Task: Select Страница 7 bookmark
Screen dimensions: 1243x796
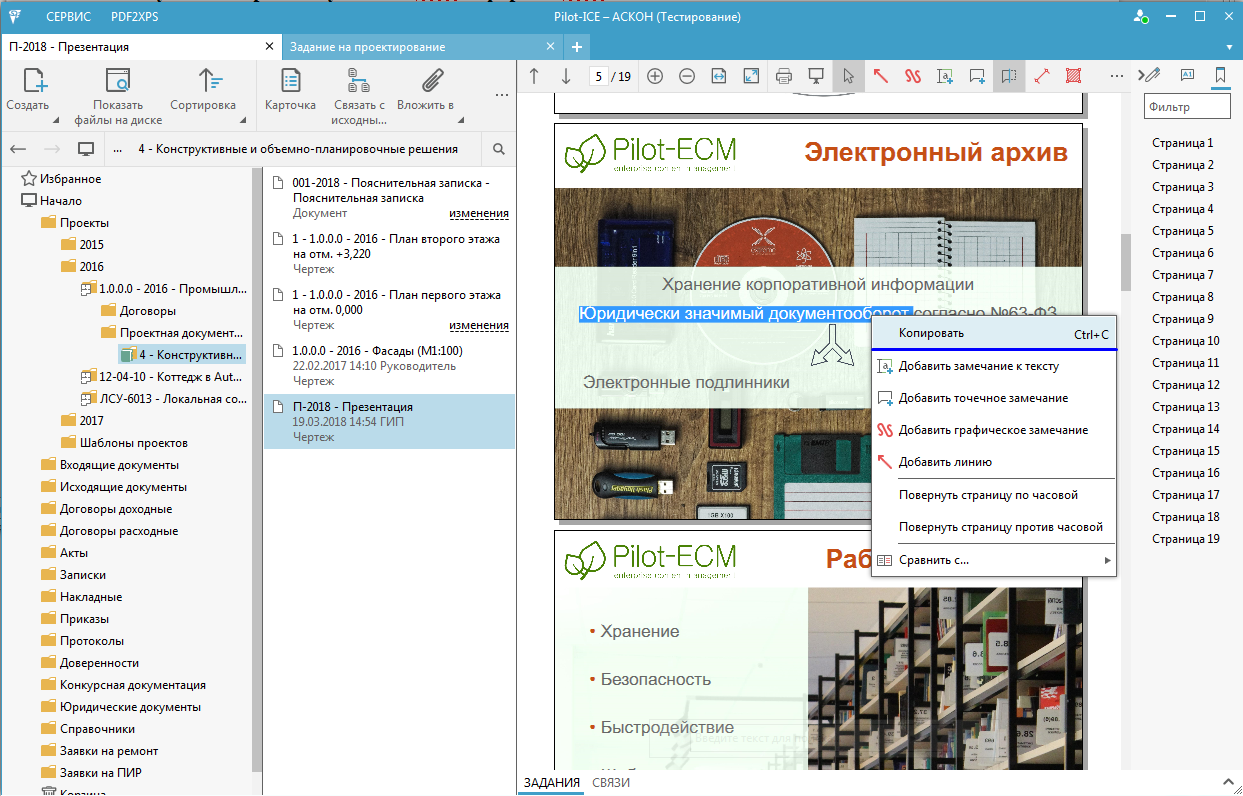Action: (1183, 275)
